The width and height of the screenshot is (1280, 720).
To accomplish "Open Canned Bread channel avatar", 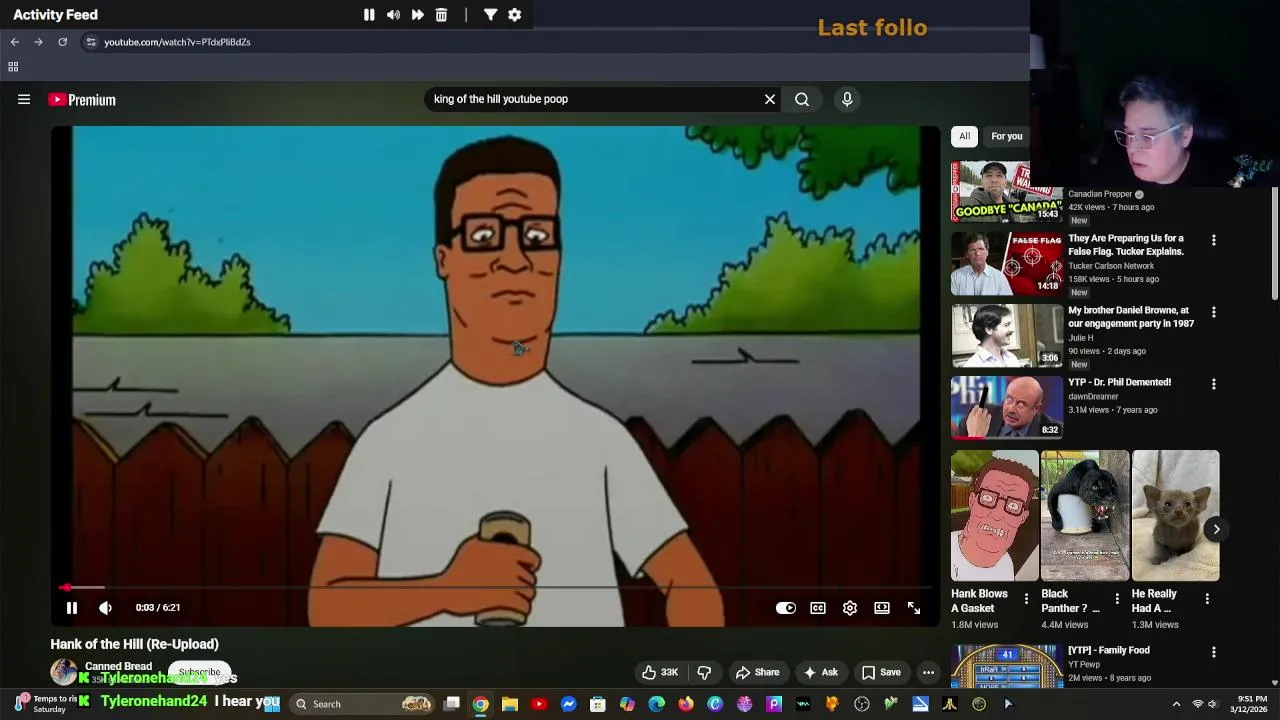I will coord(64,671).
